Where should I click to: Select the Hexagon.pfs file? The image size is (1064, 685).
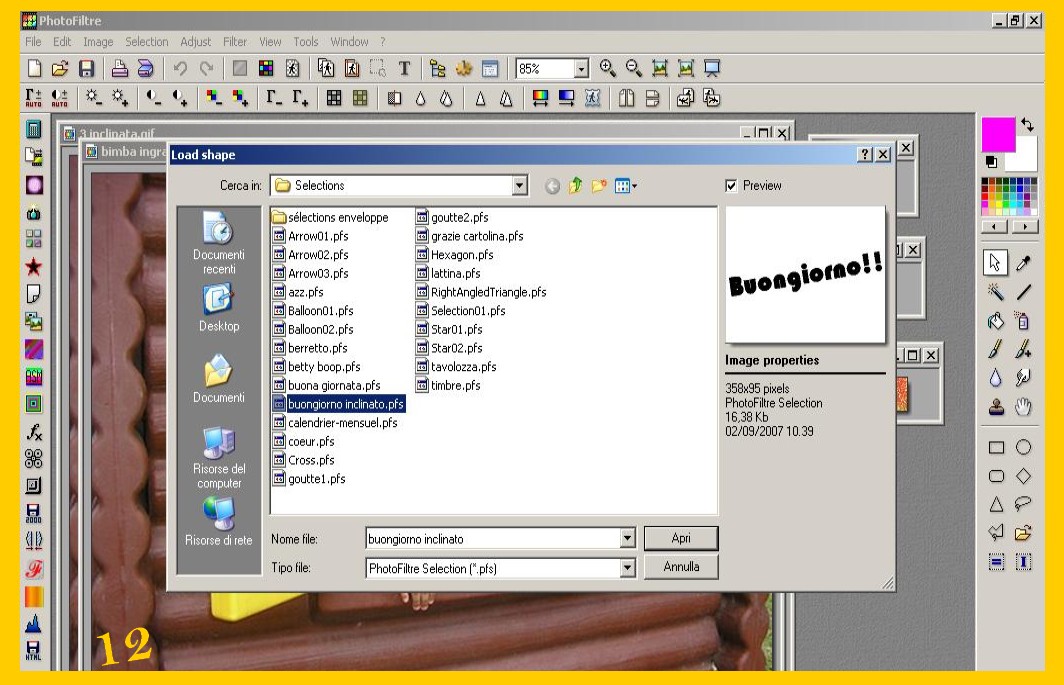tap(461, 255)
